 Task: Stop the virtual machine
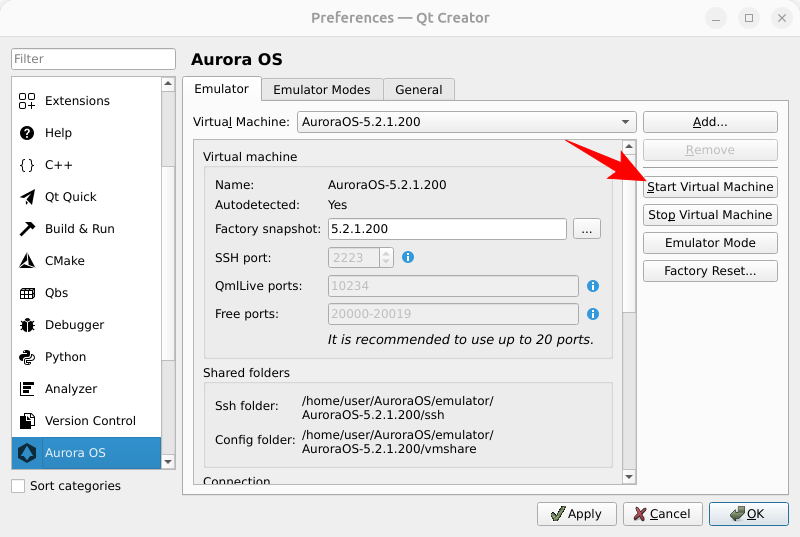pos(710,215)
